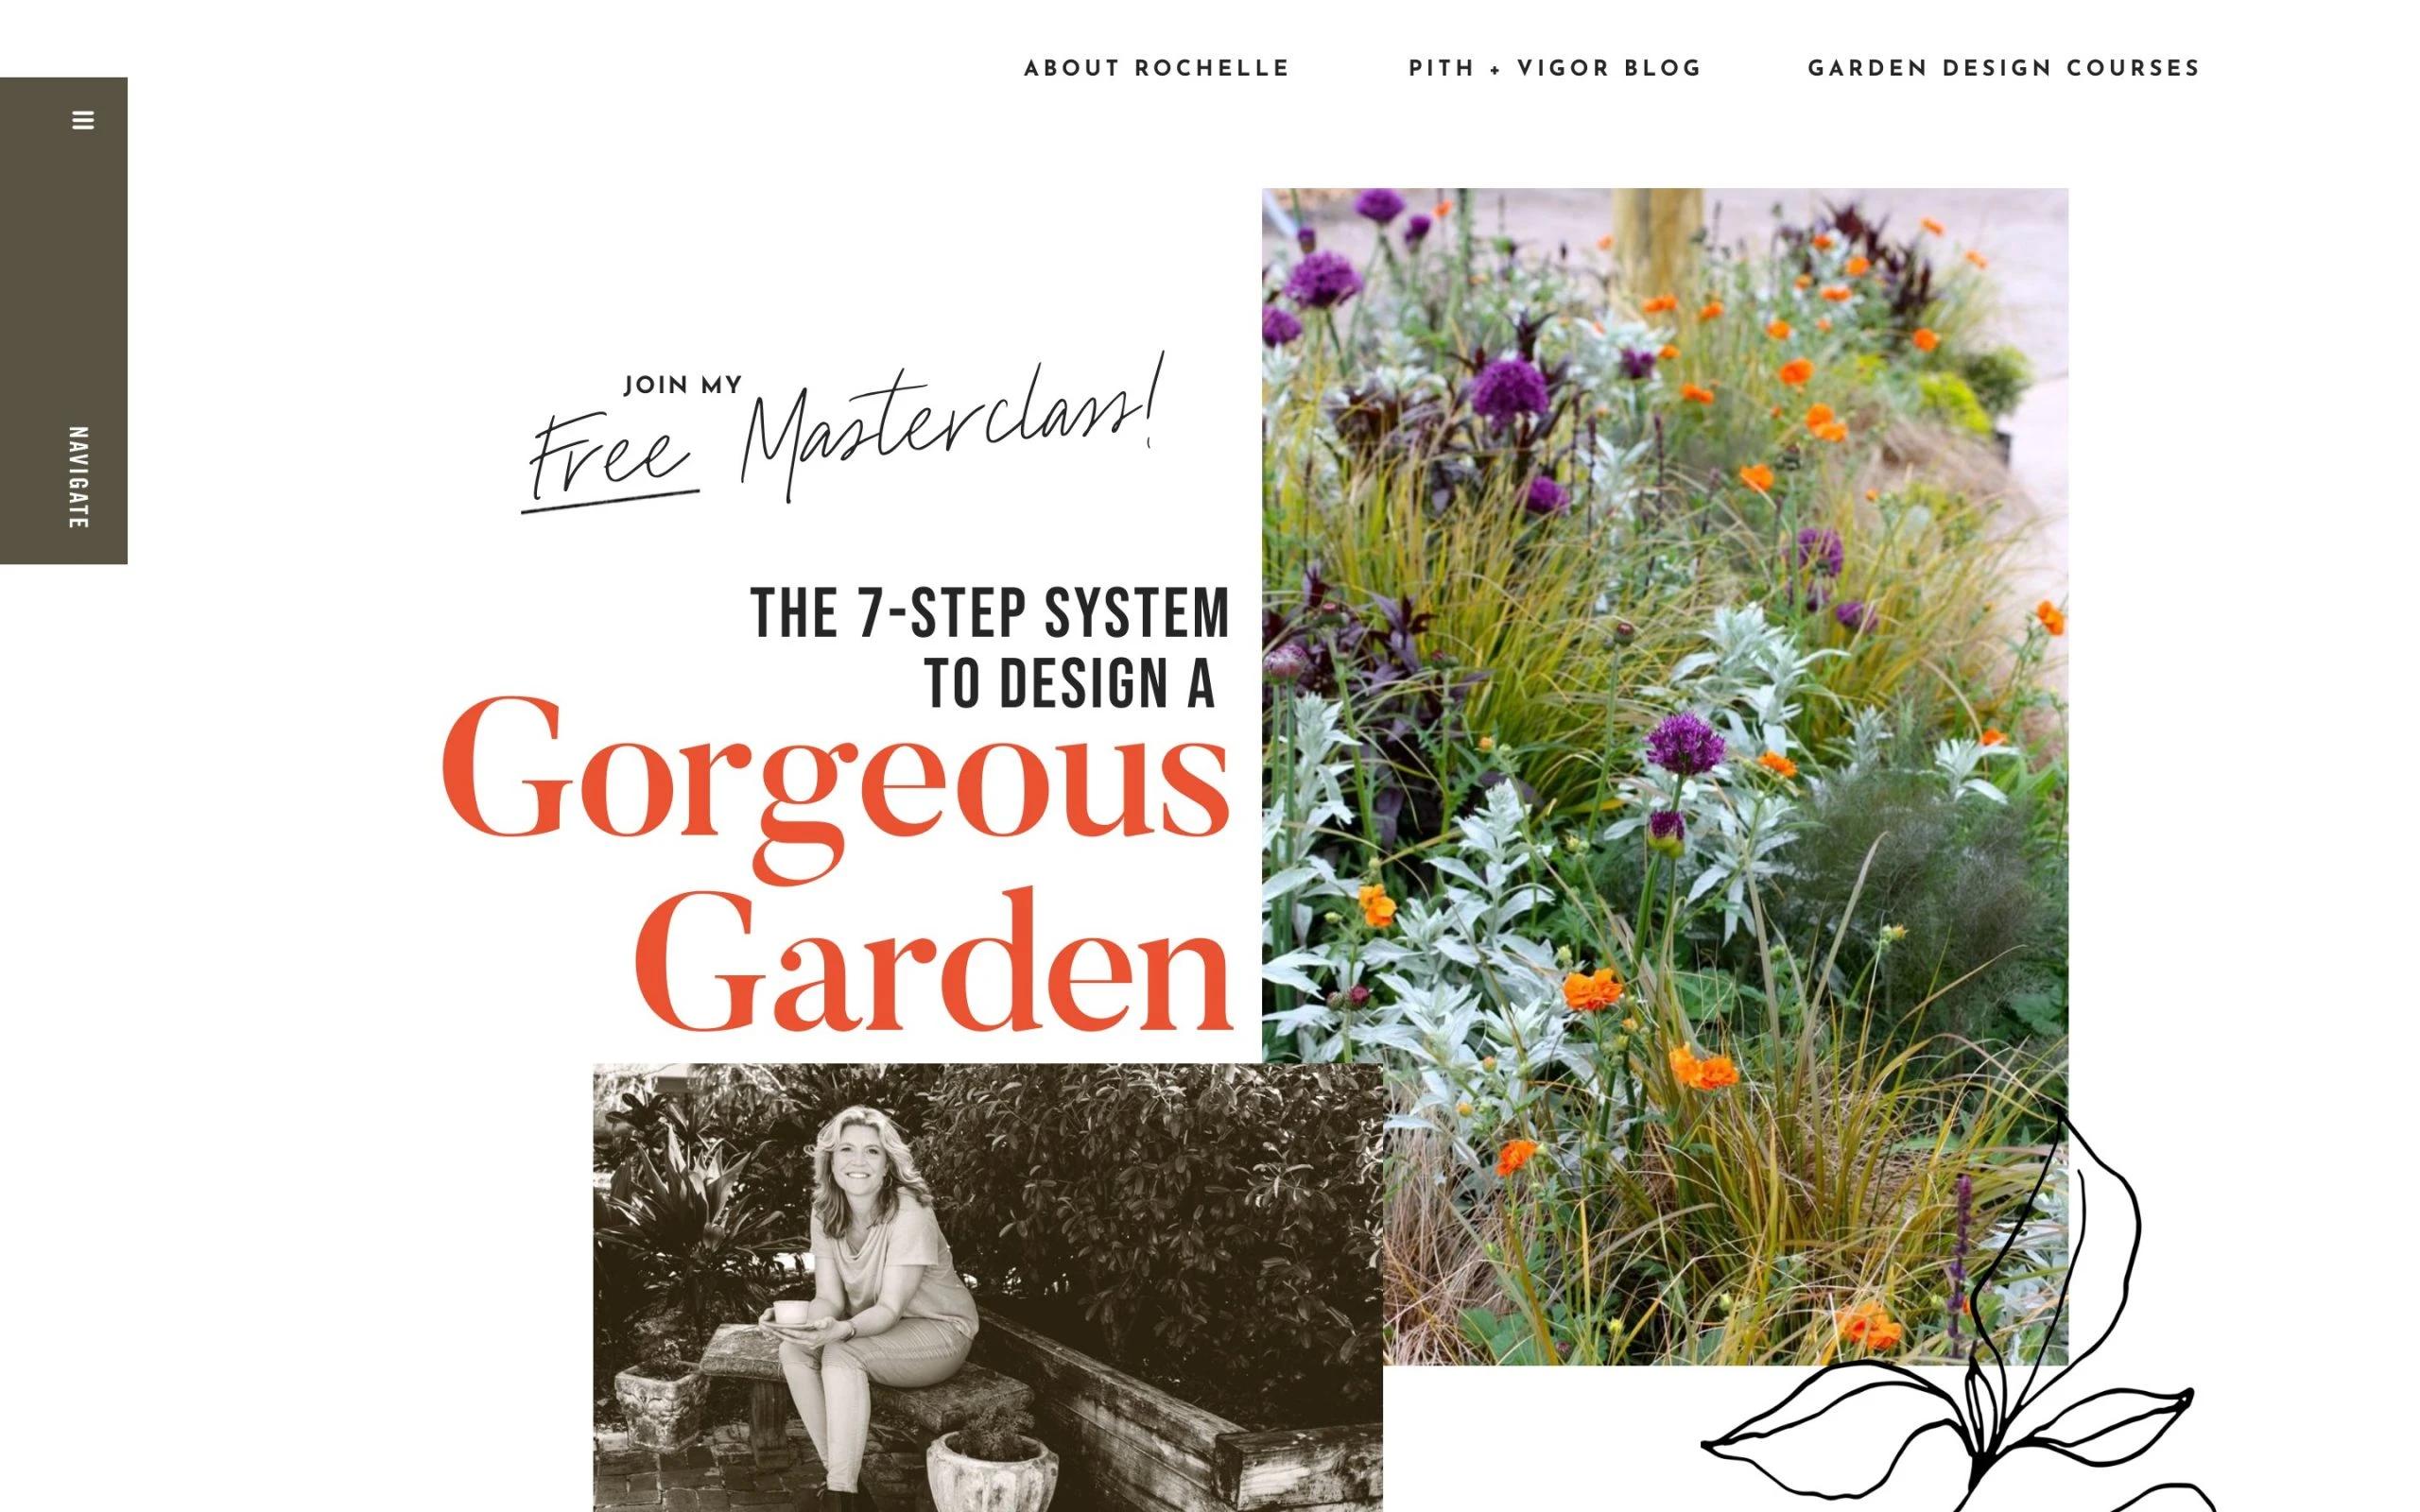Image resolution: width=2420 pixels, height=1512 pixels.
Task: Click the colorful flower garden photo
Action: point(1664,776)
